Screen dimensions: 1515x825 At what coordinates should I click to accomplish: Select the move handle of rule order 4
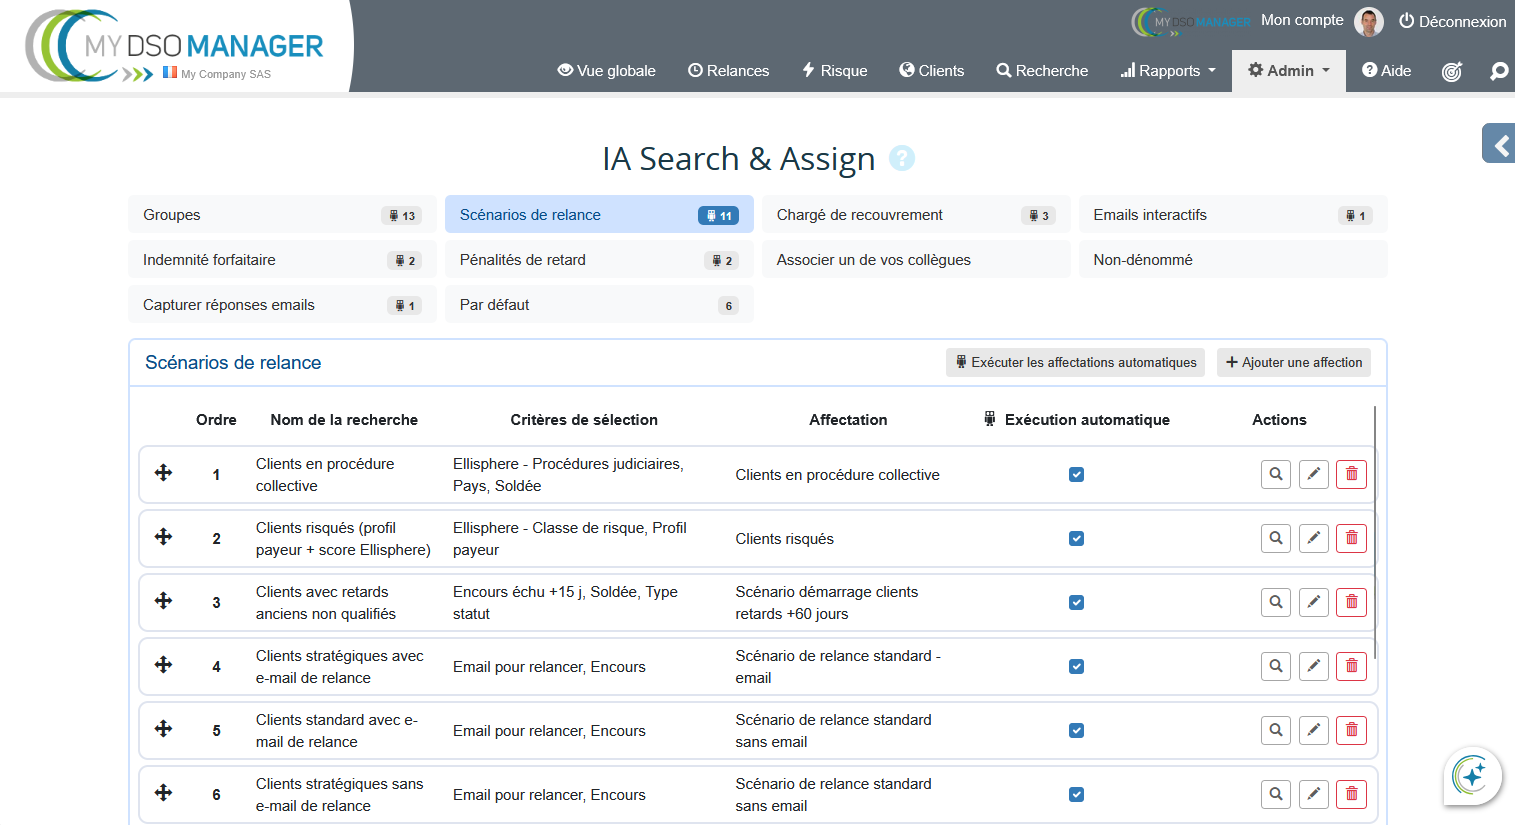[163, 666]
